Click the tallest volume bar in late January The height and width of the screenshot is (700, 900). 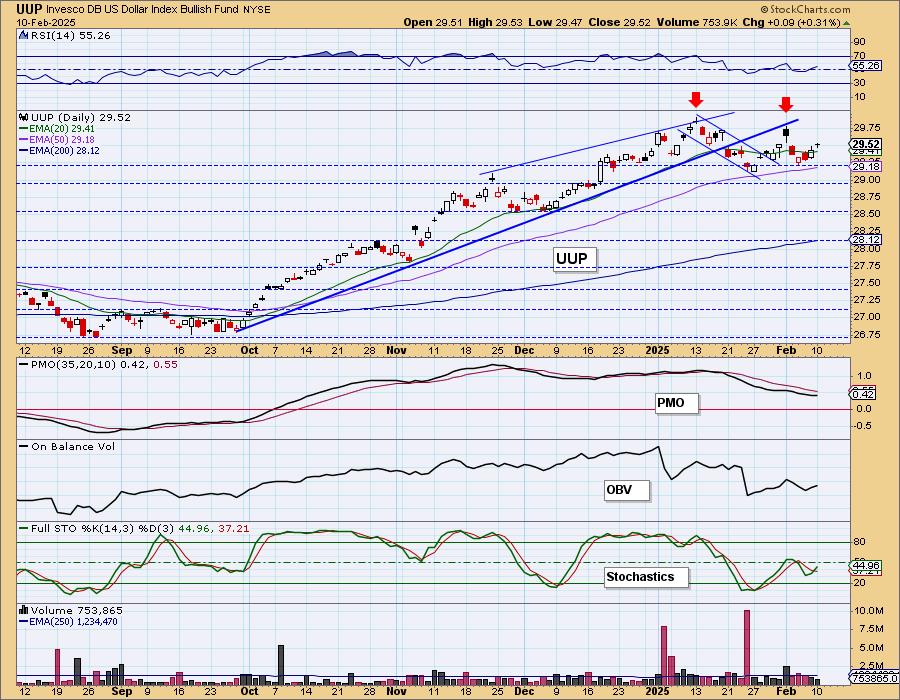tap(747, 647)
